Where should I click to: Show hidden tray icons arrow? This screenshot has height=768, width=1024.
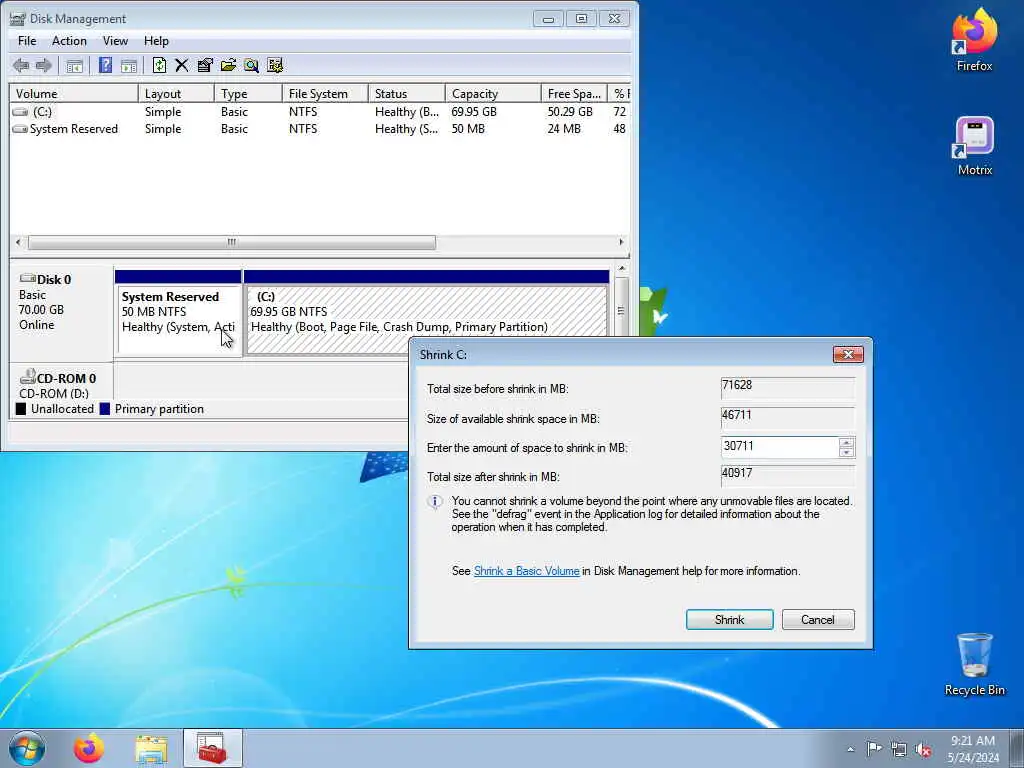850,749
